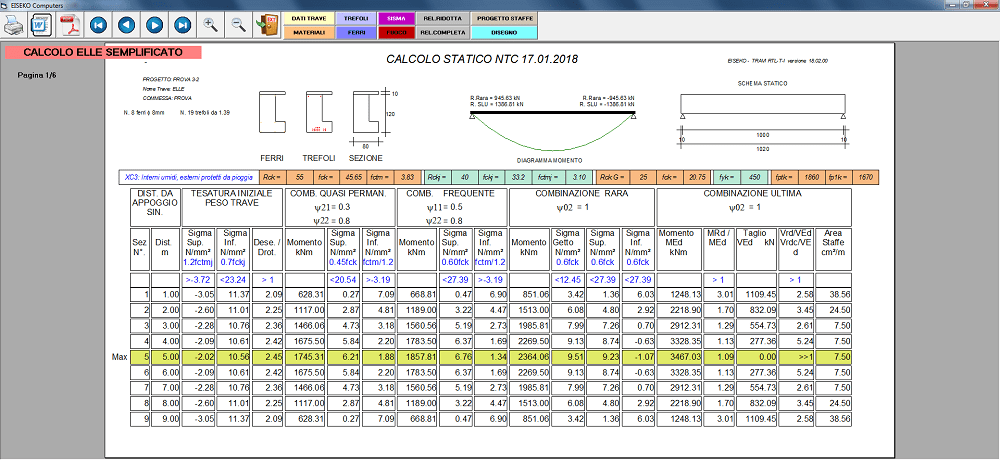
Task: Open the REL.COMPLETA report
Action: pos(443,32)
